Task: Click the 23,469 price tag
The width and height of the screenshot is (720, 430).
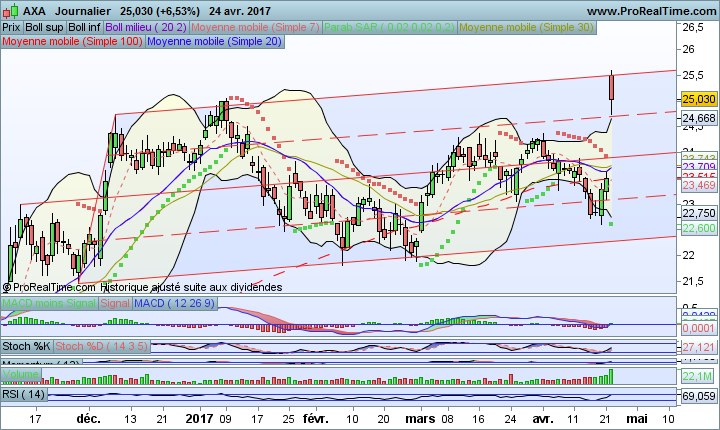Action: point(699,185)
